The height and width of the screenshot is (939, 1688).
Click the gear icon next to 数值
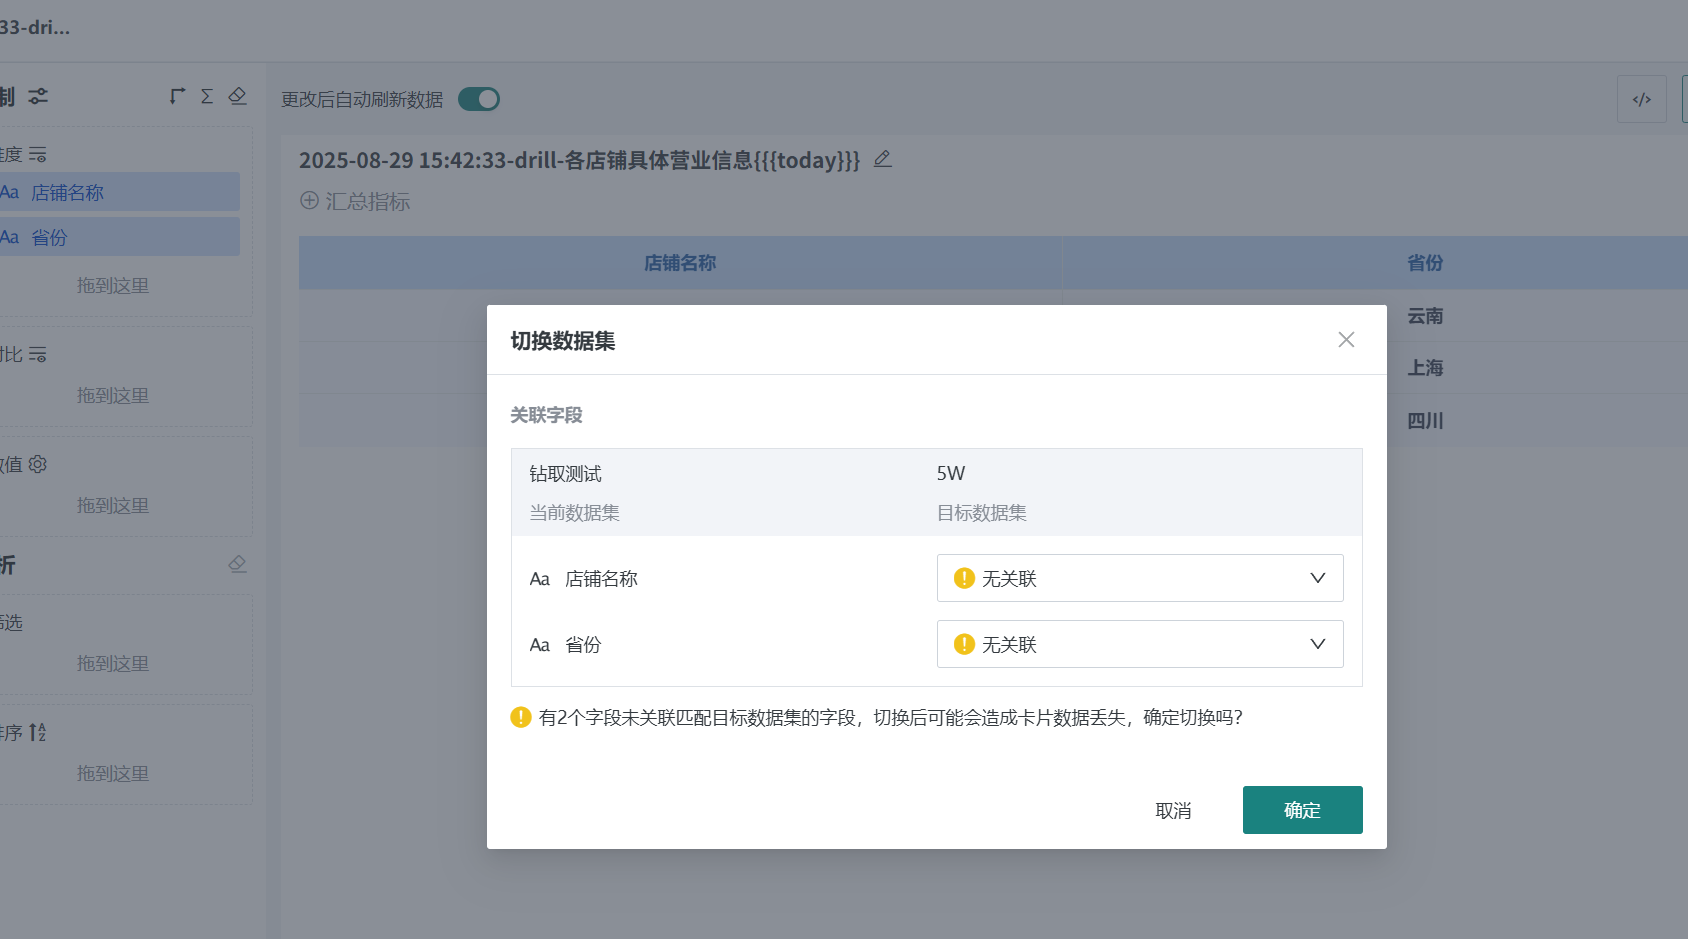pos(37,464)
